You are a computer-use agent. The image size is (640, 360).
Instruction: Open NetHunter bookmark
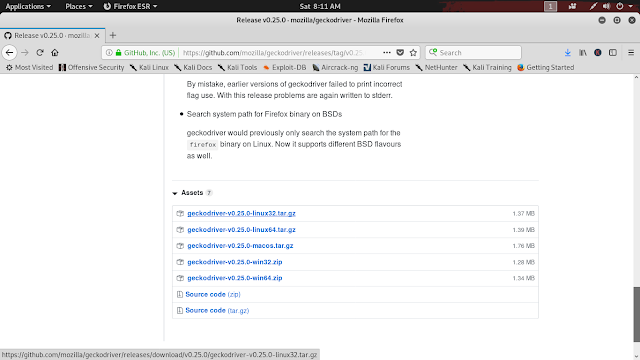tap(436, 67)
